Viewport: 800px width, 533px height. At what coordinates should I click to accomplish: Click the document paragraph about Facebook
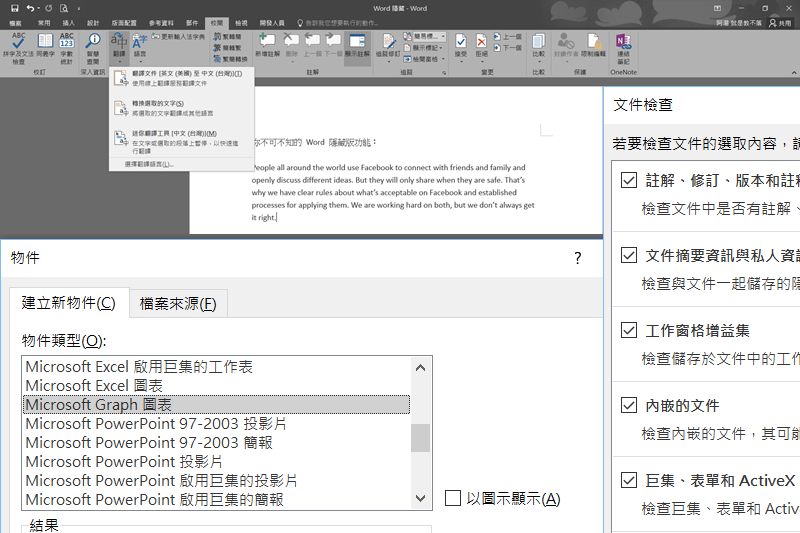[393, 192]
